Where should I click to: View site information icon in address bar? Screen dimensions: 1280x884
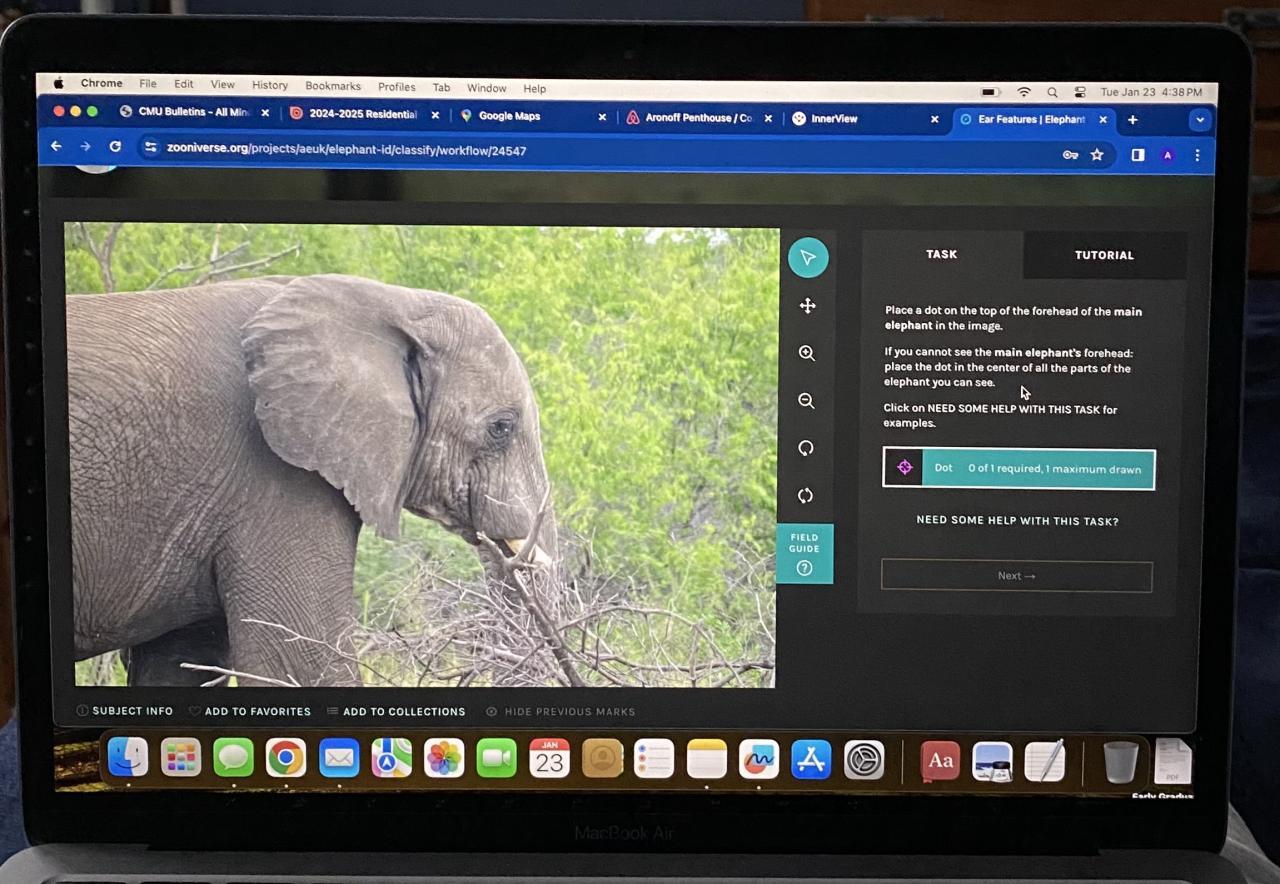tap(150, 148)
